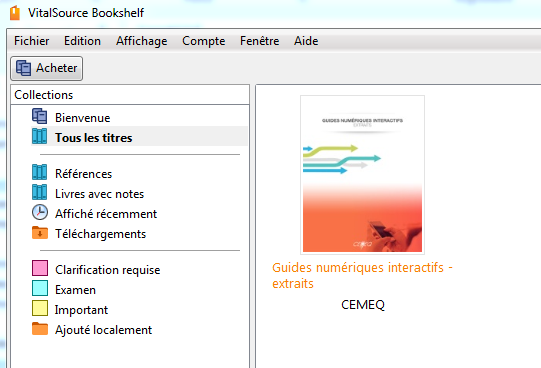Select the Examen highlighter label

click(75, 290)
